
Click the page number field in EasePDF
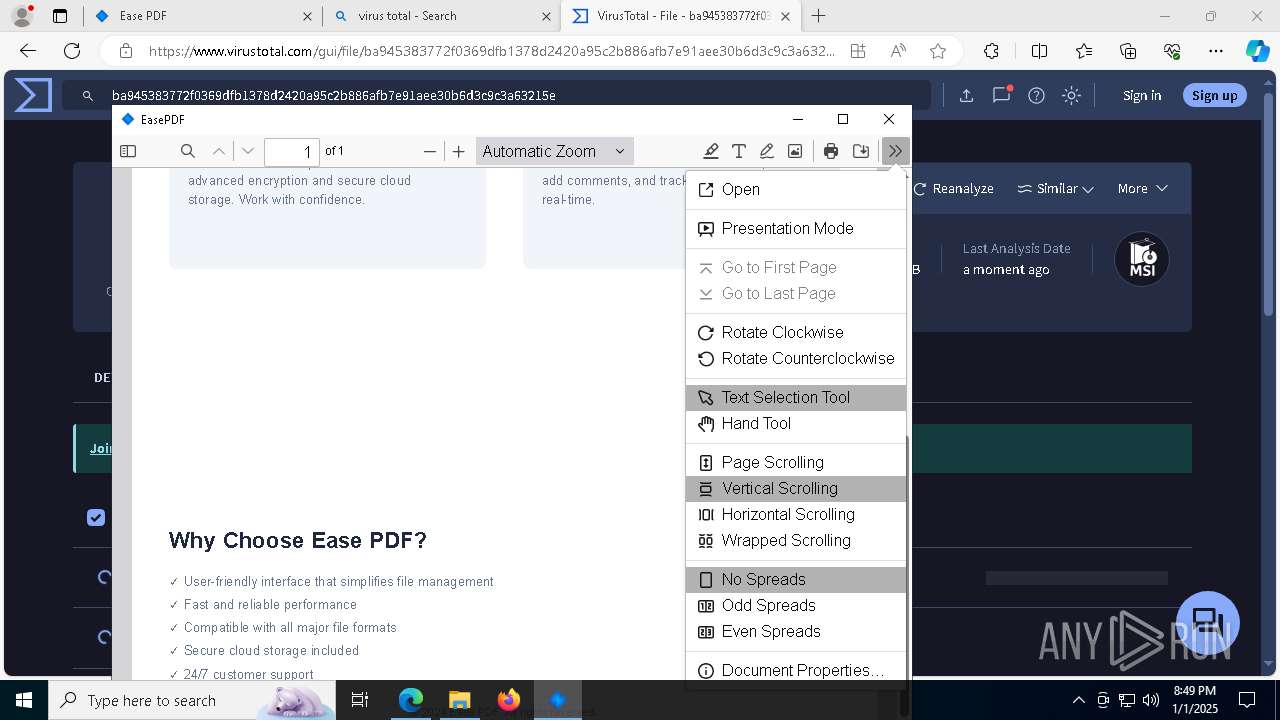tap(292, 152)
